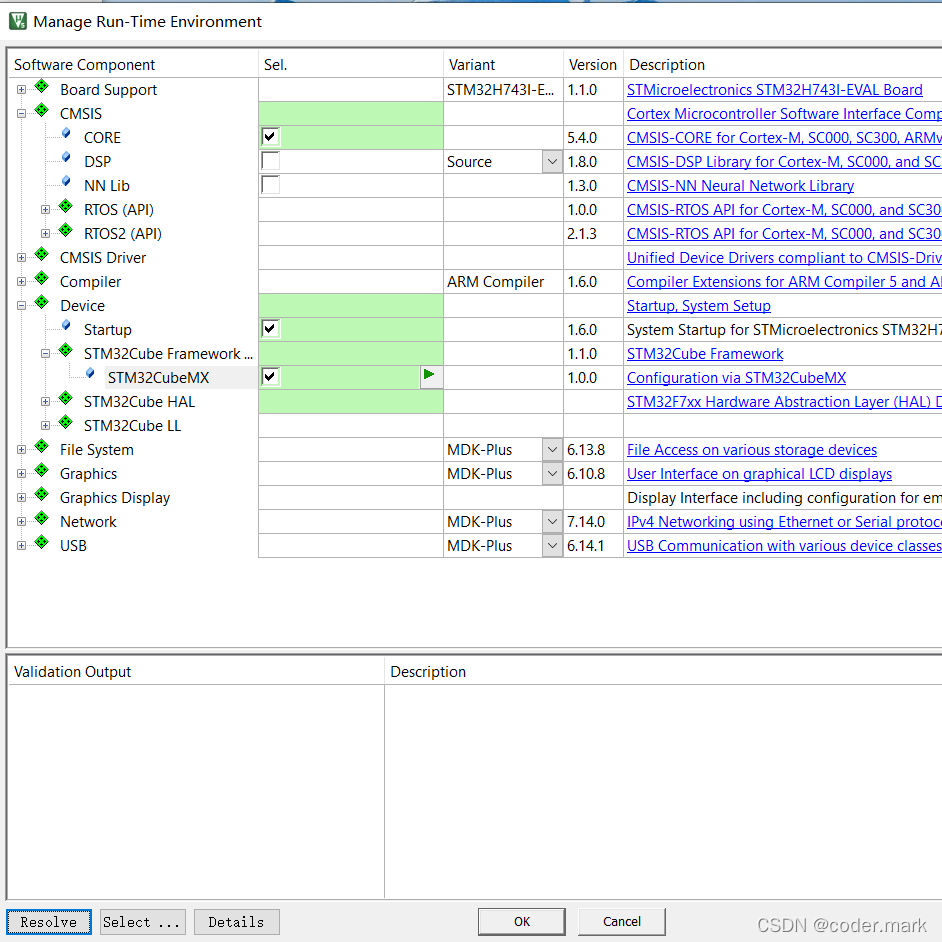Click the STM32Cube HAL green diamond icon
Screen dimensions: 942x942
65,399
